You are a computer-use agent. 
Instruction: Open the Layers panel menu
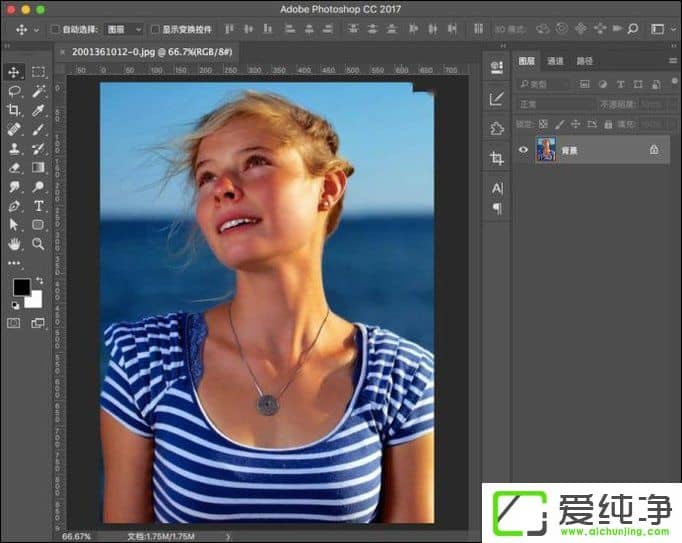[672, 61]
